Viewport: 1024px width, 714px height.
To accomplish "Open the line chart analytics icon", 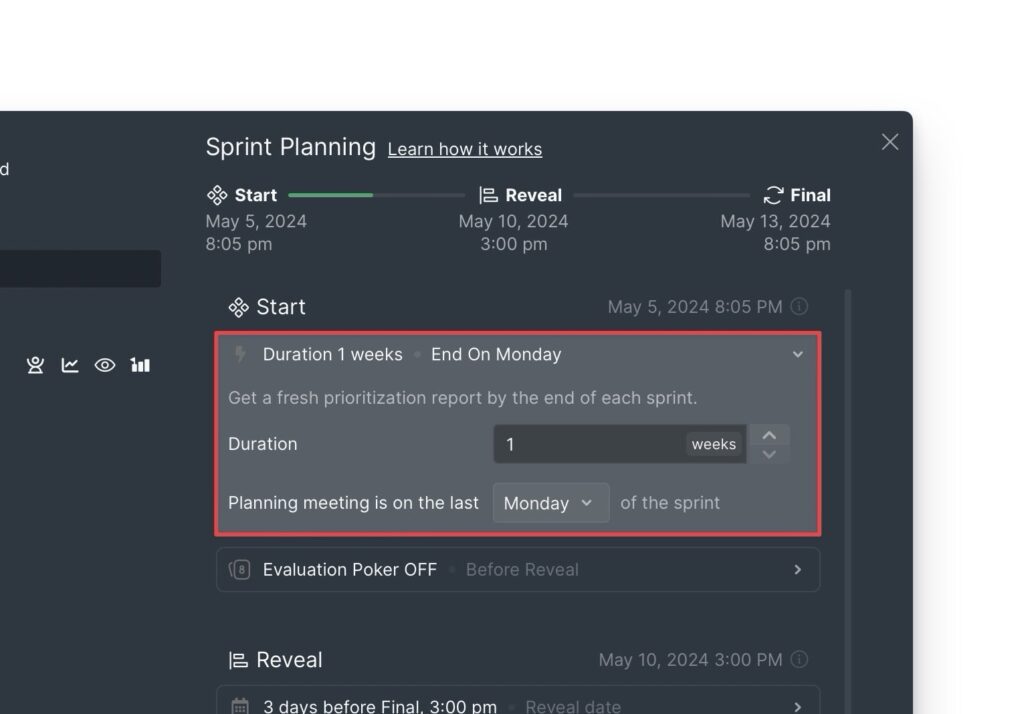I will pyautogui.click(x=70, y=365).
